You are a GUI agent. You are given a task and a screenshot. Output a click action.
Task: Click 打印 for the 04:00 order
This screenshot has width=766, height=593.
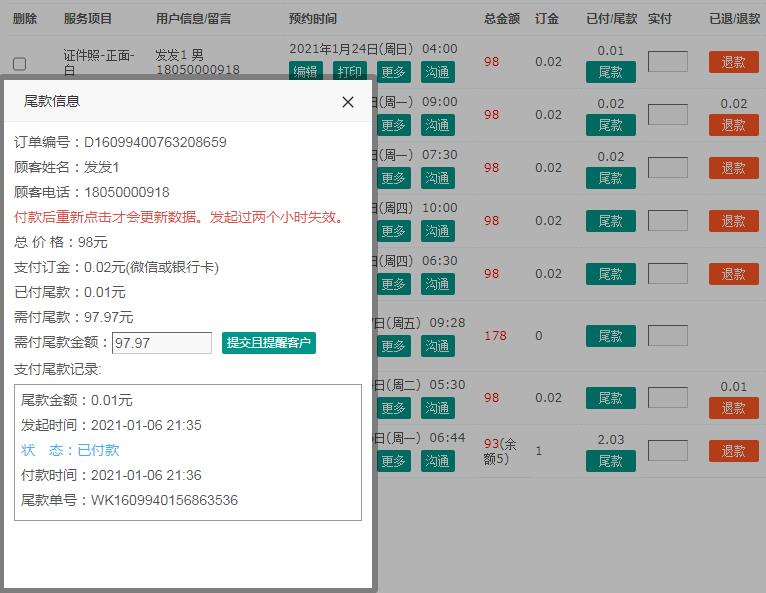click(x=349, y=71)
